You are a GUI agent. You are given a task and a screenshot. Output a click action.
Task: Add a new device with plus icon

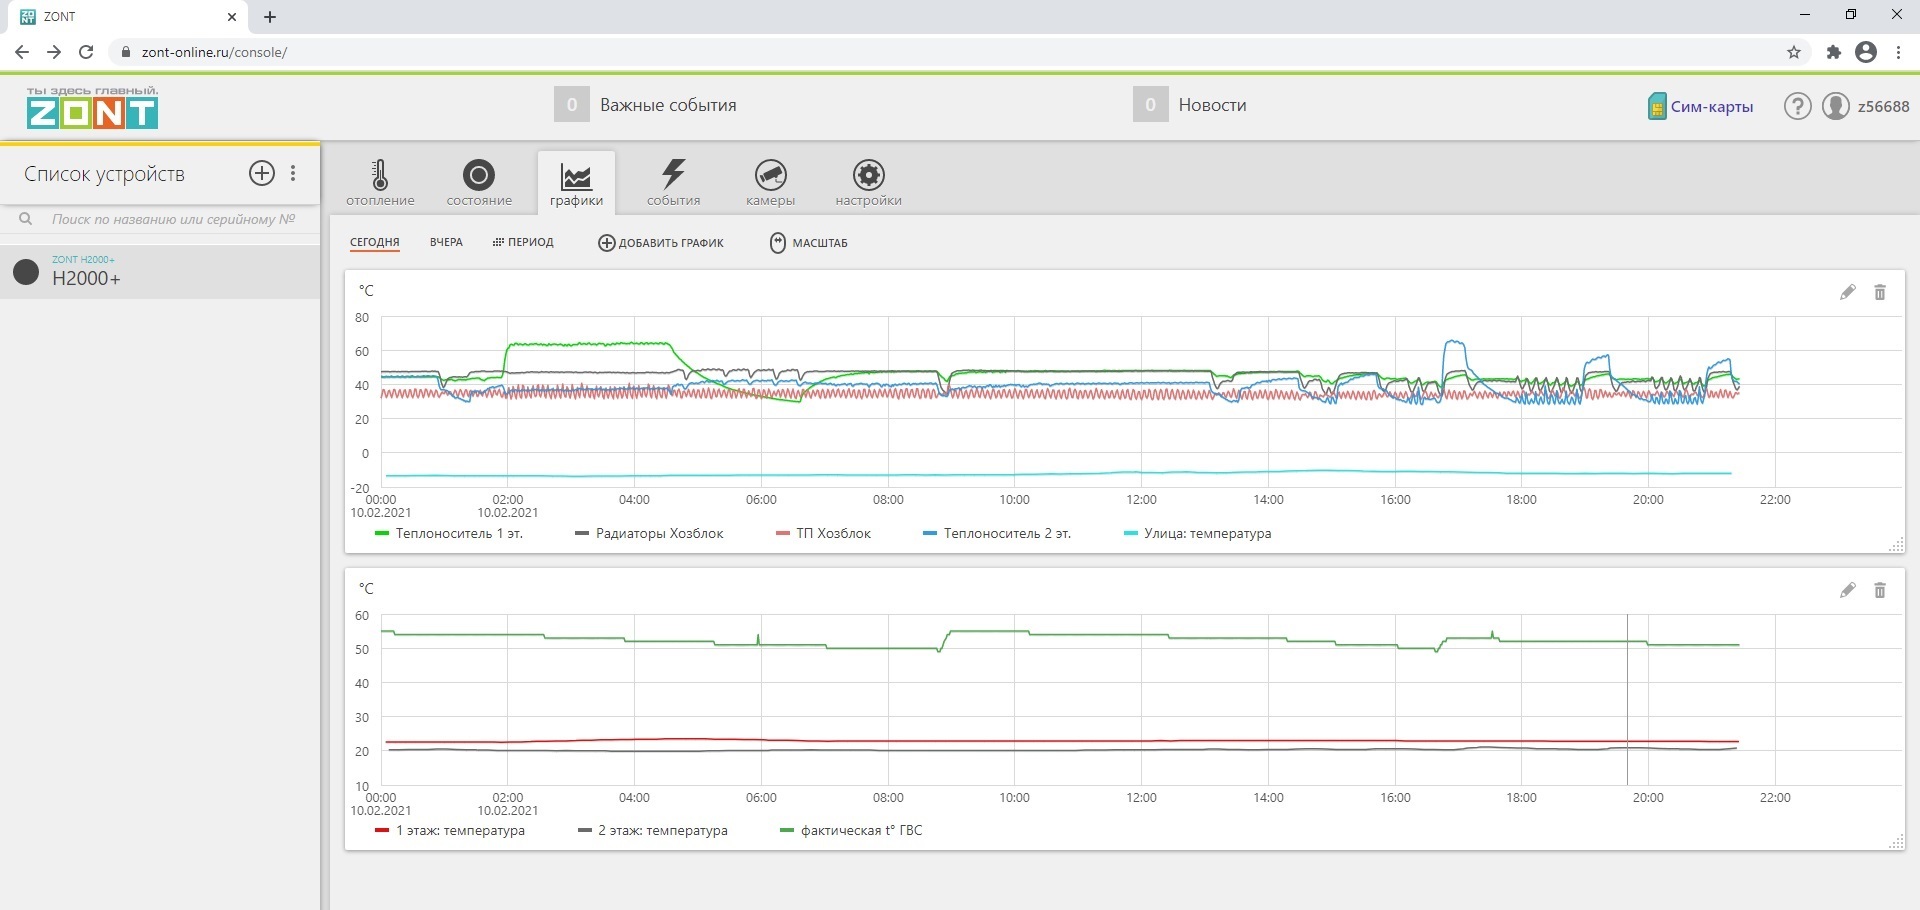[x=261, y=173]
